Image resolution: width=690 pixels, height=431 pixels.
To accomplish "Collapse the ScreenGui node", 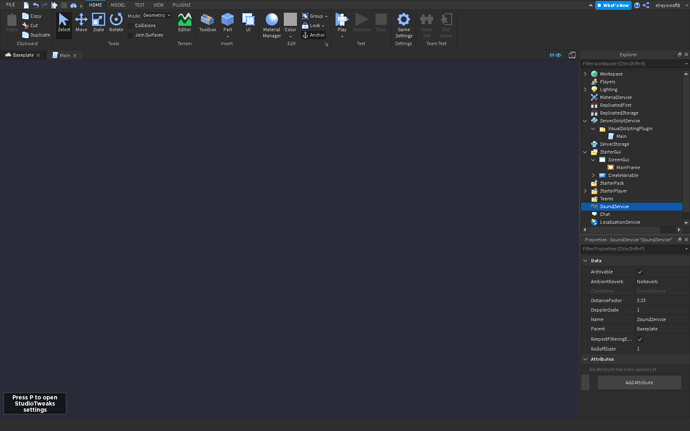I will tap(593, 160).
